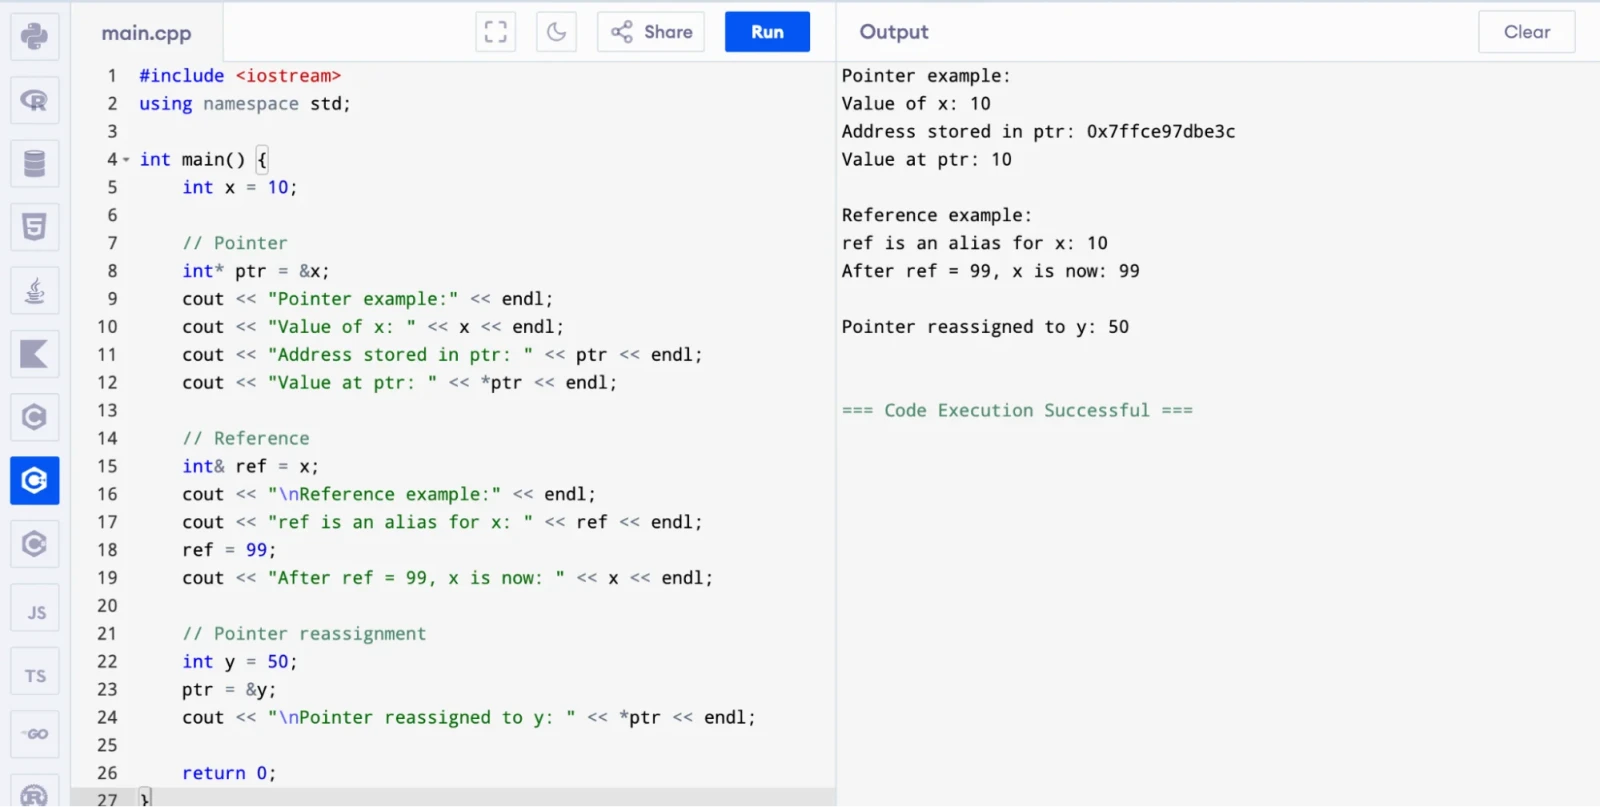
Task: Click output line 'Value at ptr: 10'
Action: 927,160
